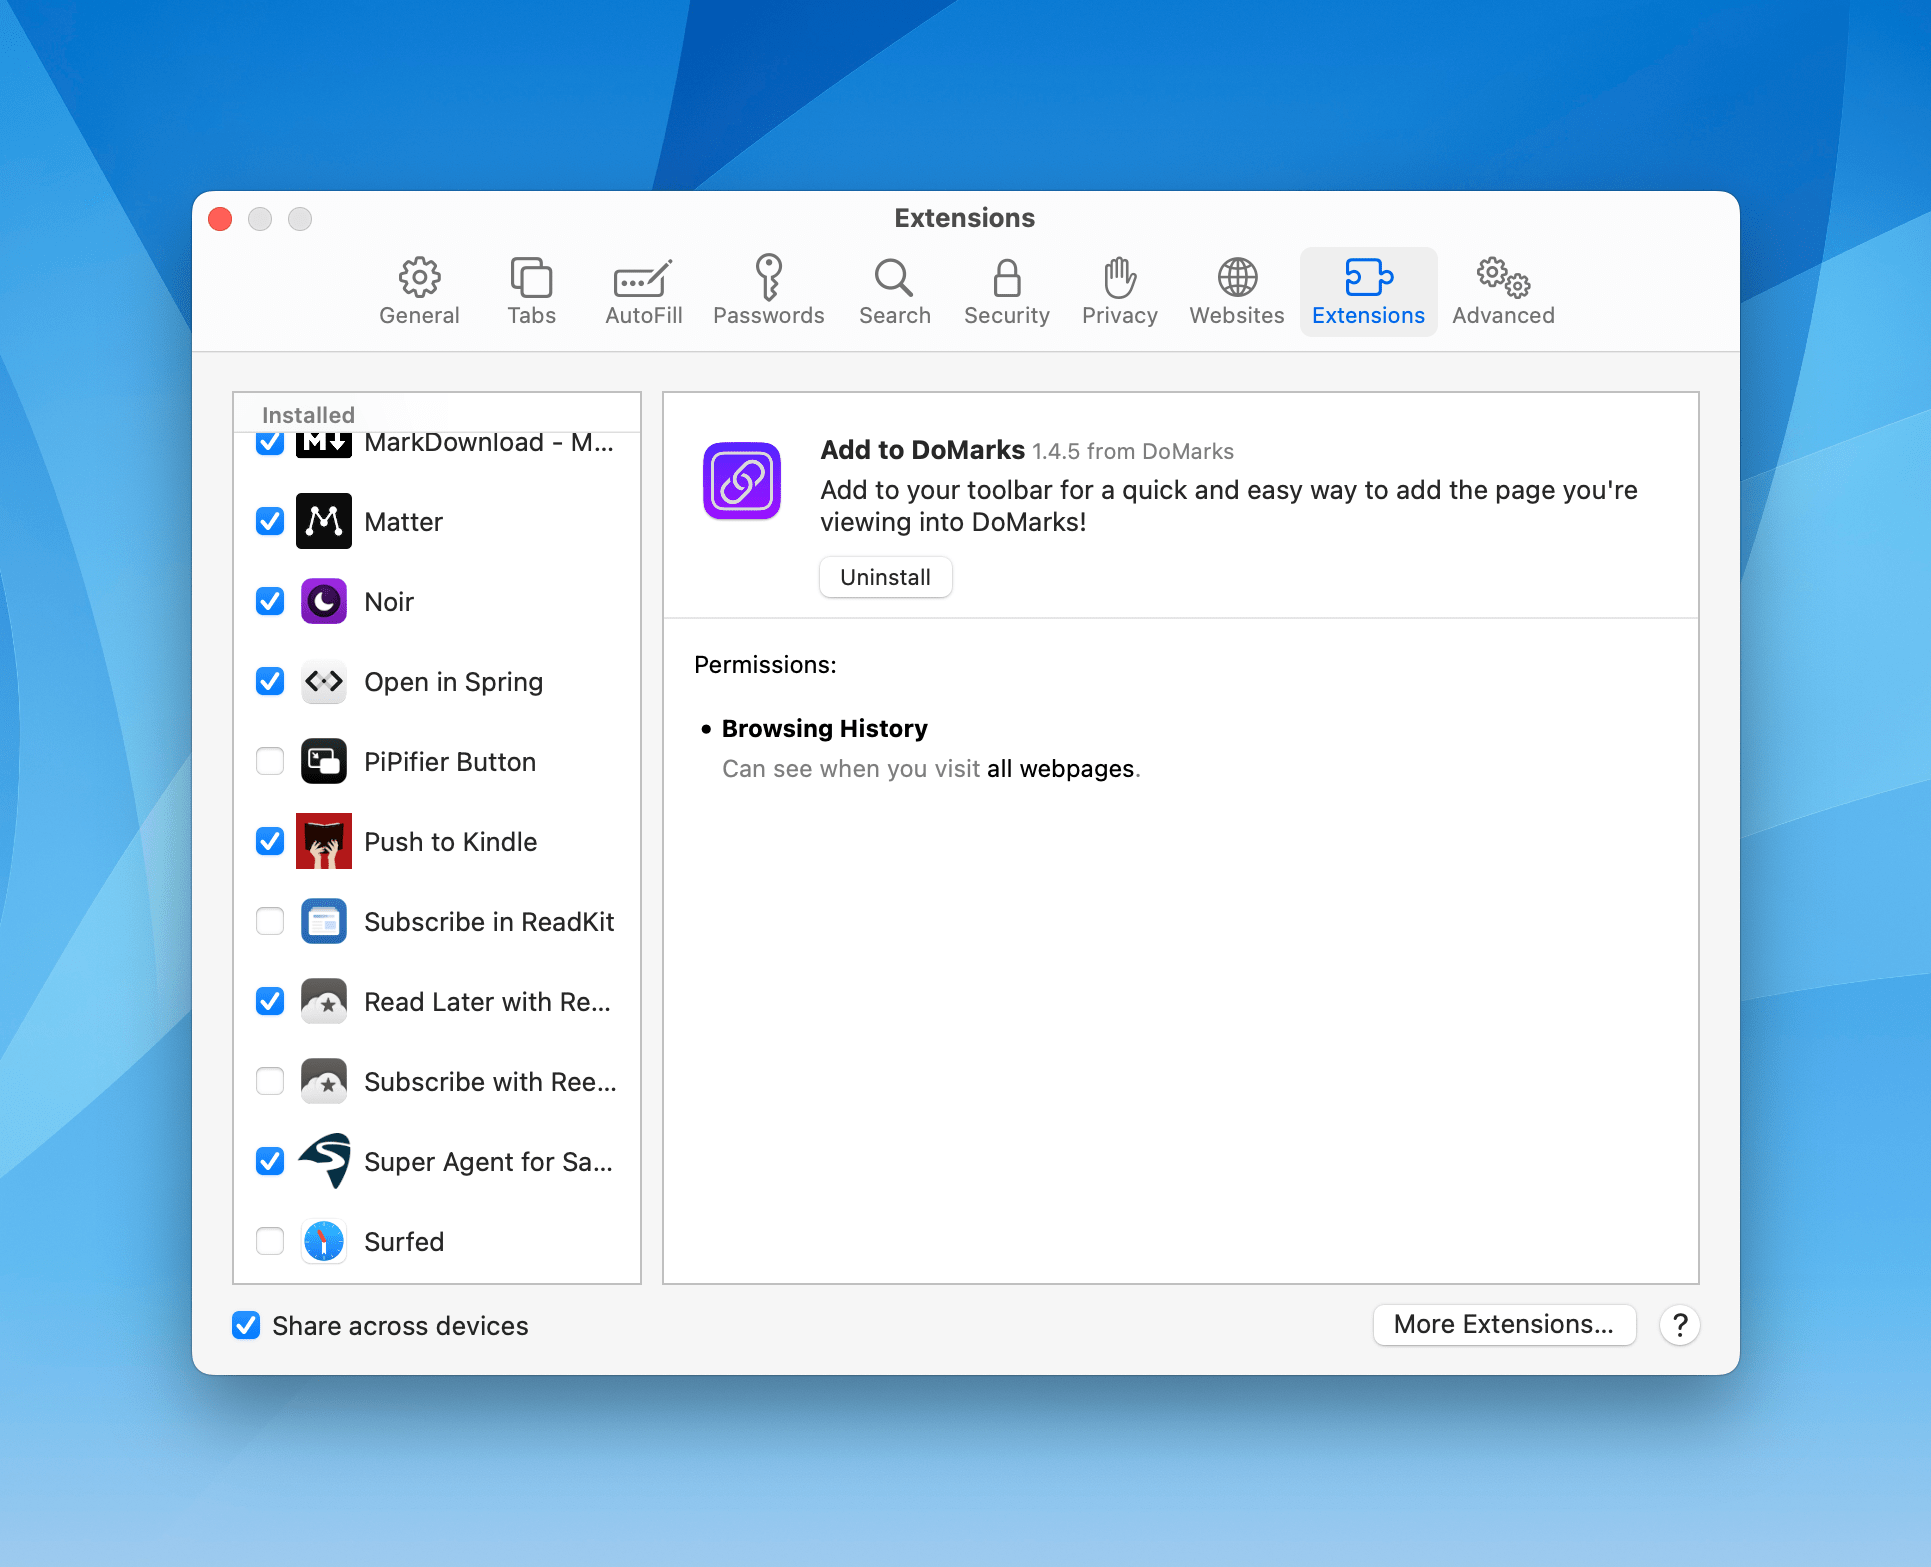Select the Open in Spring label

coord(453,682)
